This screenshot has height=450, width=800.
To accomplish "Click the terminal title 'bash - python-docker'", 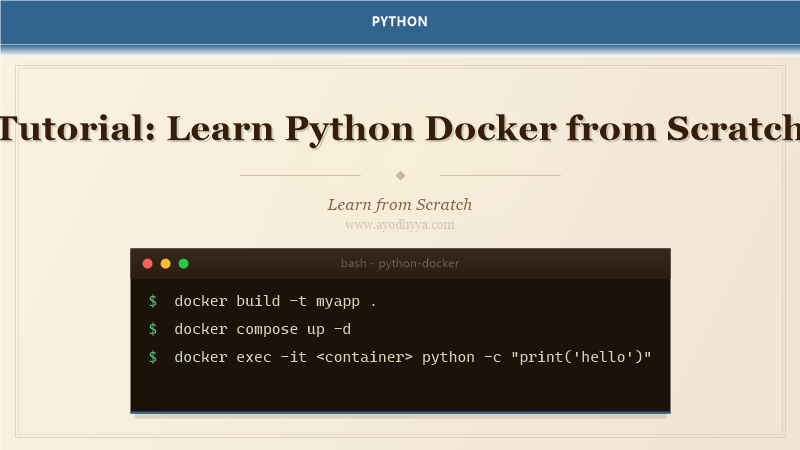I will click(x=400, y=263).
